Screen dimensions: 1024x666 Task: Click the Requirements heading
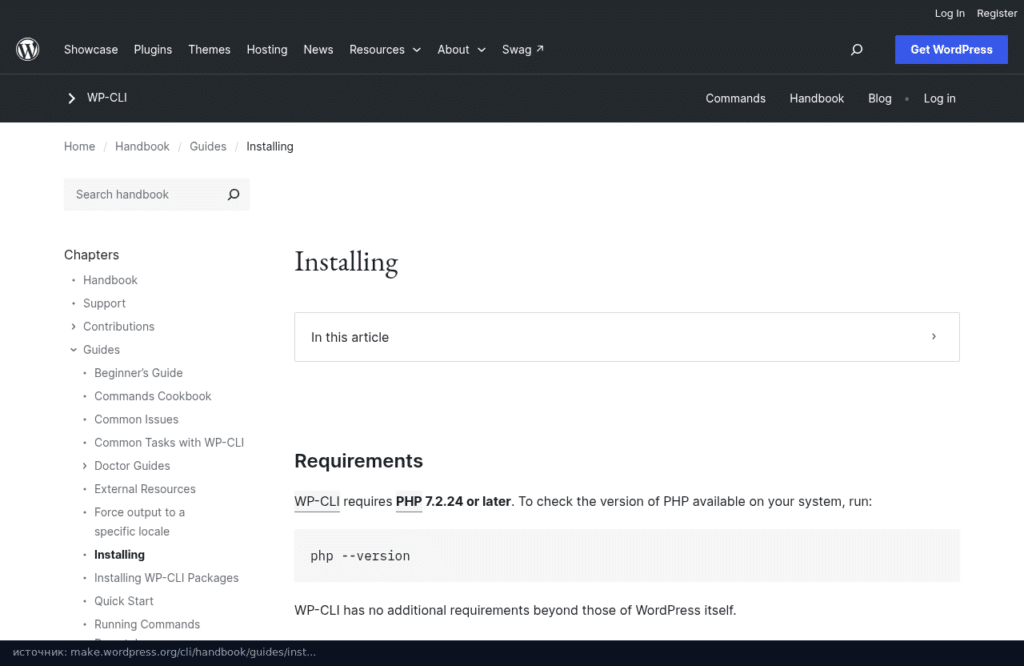[359, 461]
